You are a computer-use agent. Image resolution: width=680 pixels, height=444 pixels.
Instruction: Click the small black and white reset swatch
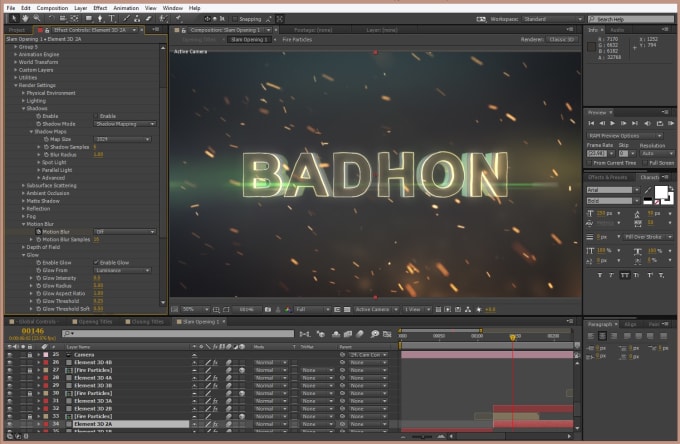click(647, 201)
